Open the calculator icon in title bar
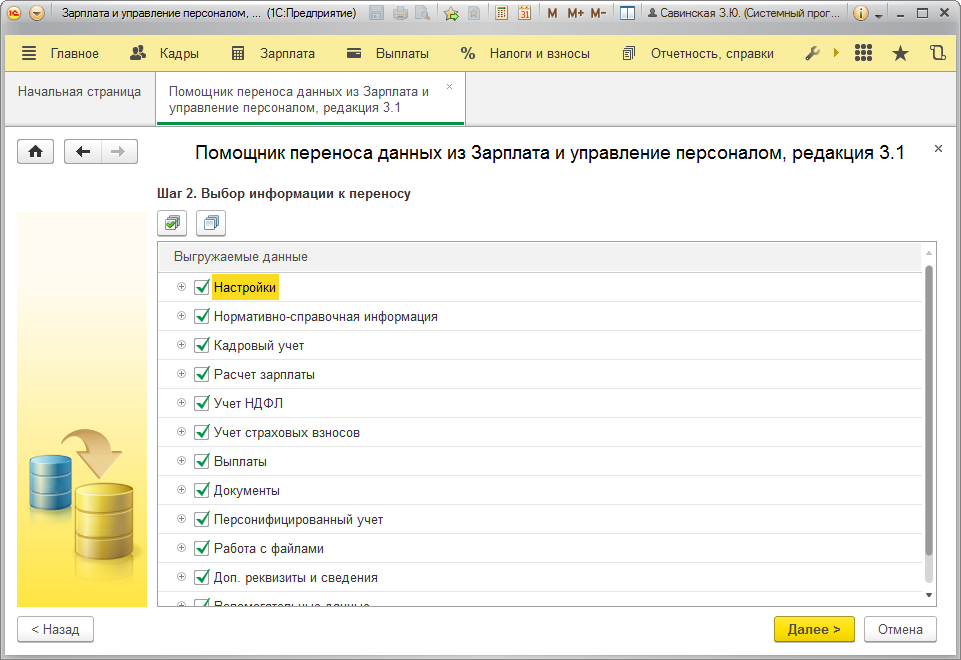Viewport: 961px width, 660px height. coord(500,14)
